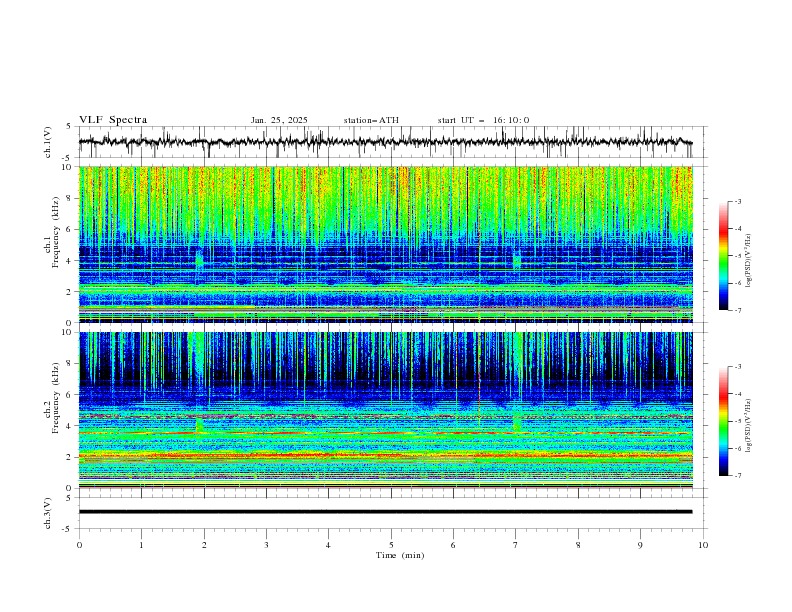Viewport: 792px width, 612px height.
Task: Click time axis tick label "8"
Action: [578, 545]
